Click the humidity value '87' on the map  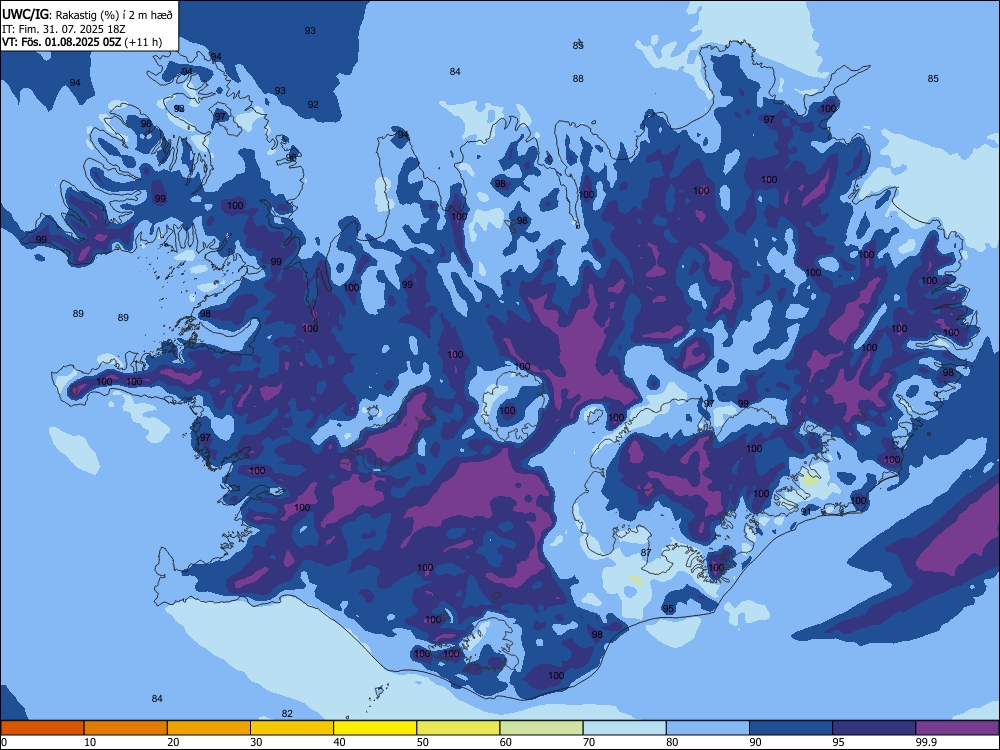pyautogui.click(x=646, y=552)
